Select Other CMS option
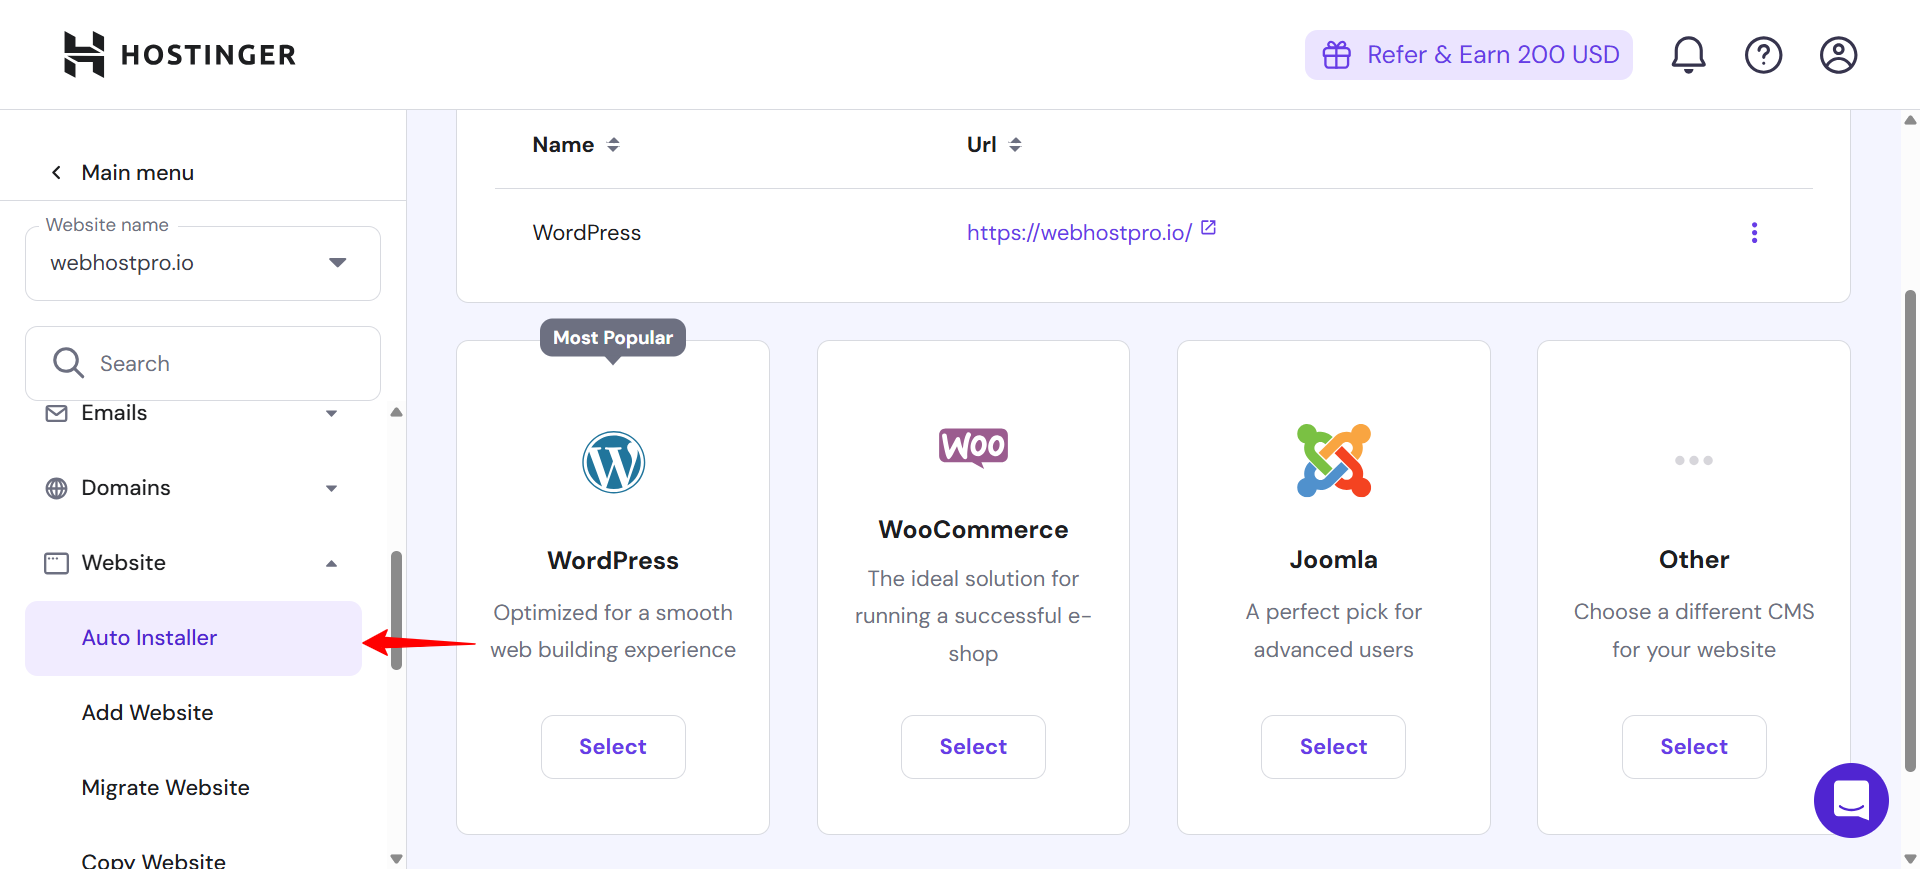Viewport: 1920px width, 869px height. click(x=1694, y=747)
